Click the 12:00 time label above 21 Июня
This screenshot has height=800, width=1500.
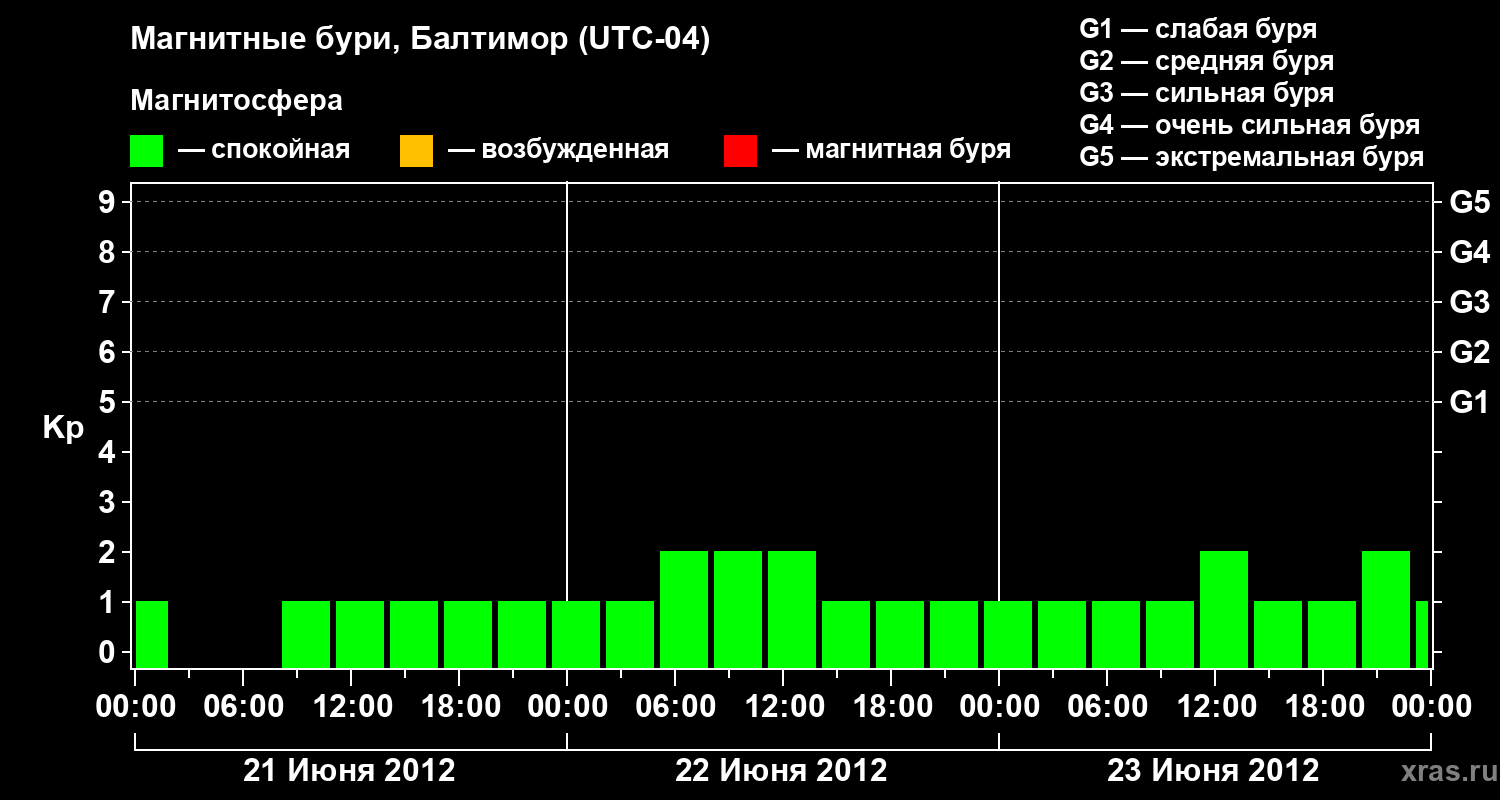point(351,707)
